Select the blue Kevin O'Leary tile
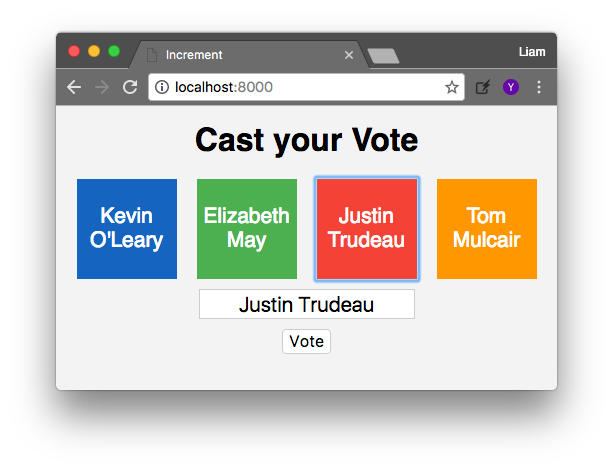This screenshot has height=470, width=613. 127,229
